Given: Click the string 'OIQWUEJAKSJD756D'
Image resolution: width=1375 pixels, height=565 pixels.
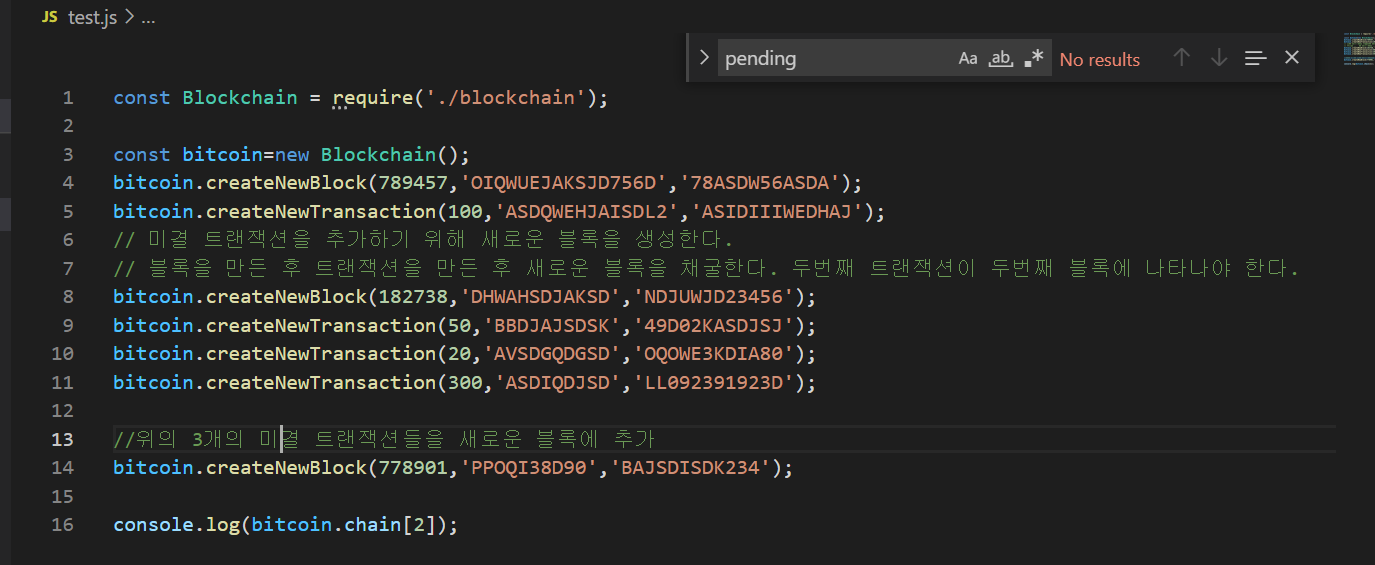Looking at the screenshot, I should (563, 183).
